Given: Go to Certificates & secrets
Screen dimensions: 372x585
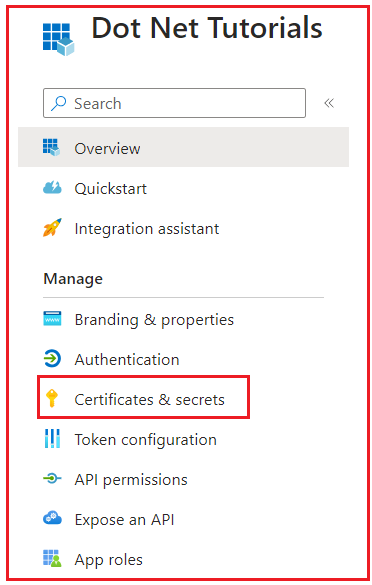Looking at the screenshot, I should click(x=149, y=400).
